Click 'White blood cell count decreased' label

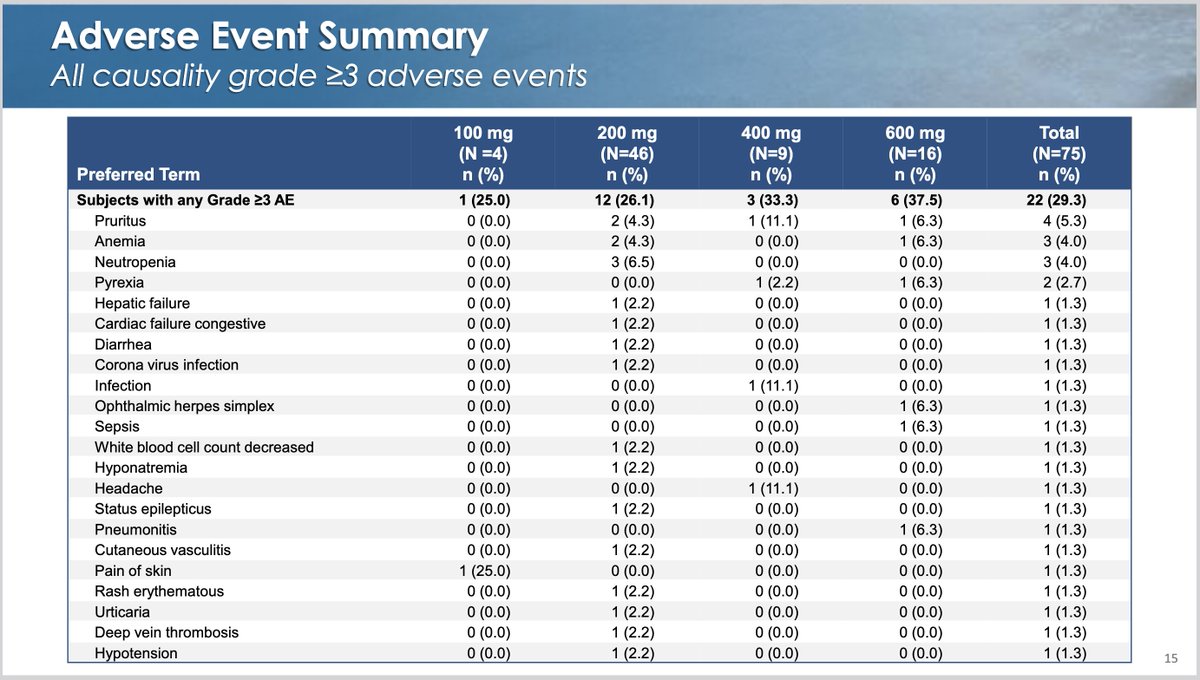(204, 447)
